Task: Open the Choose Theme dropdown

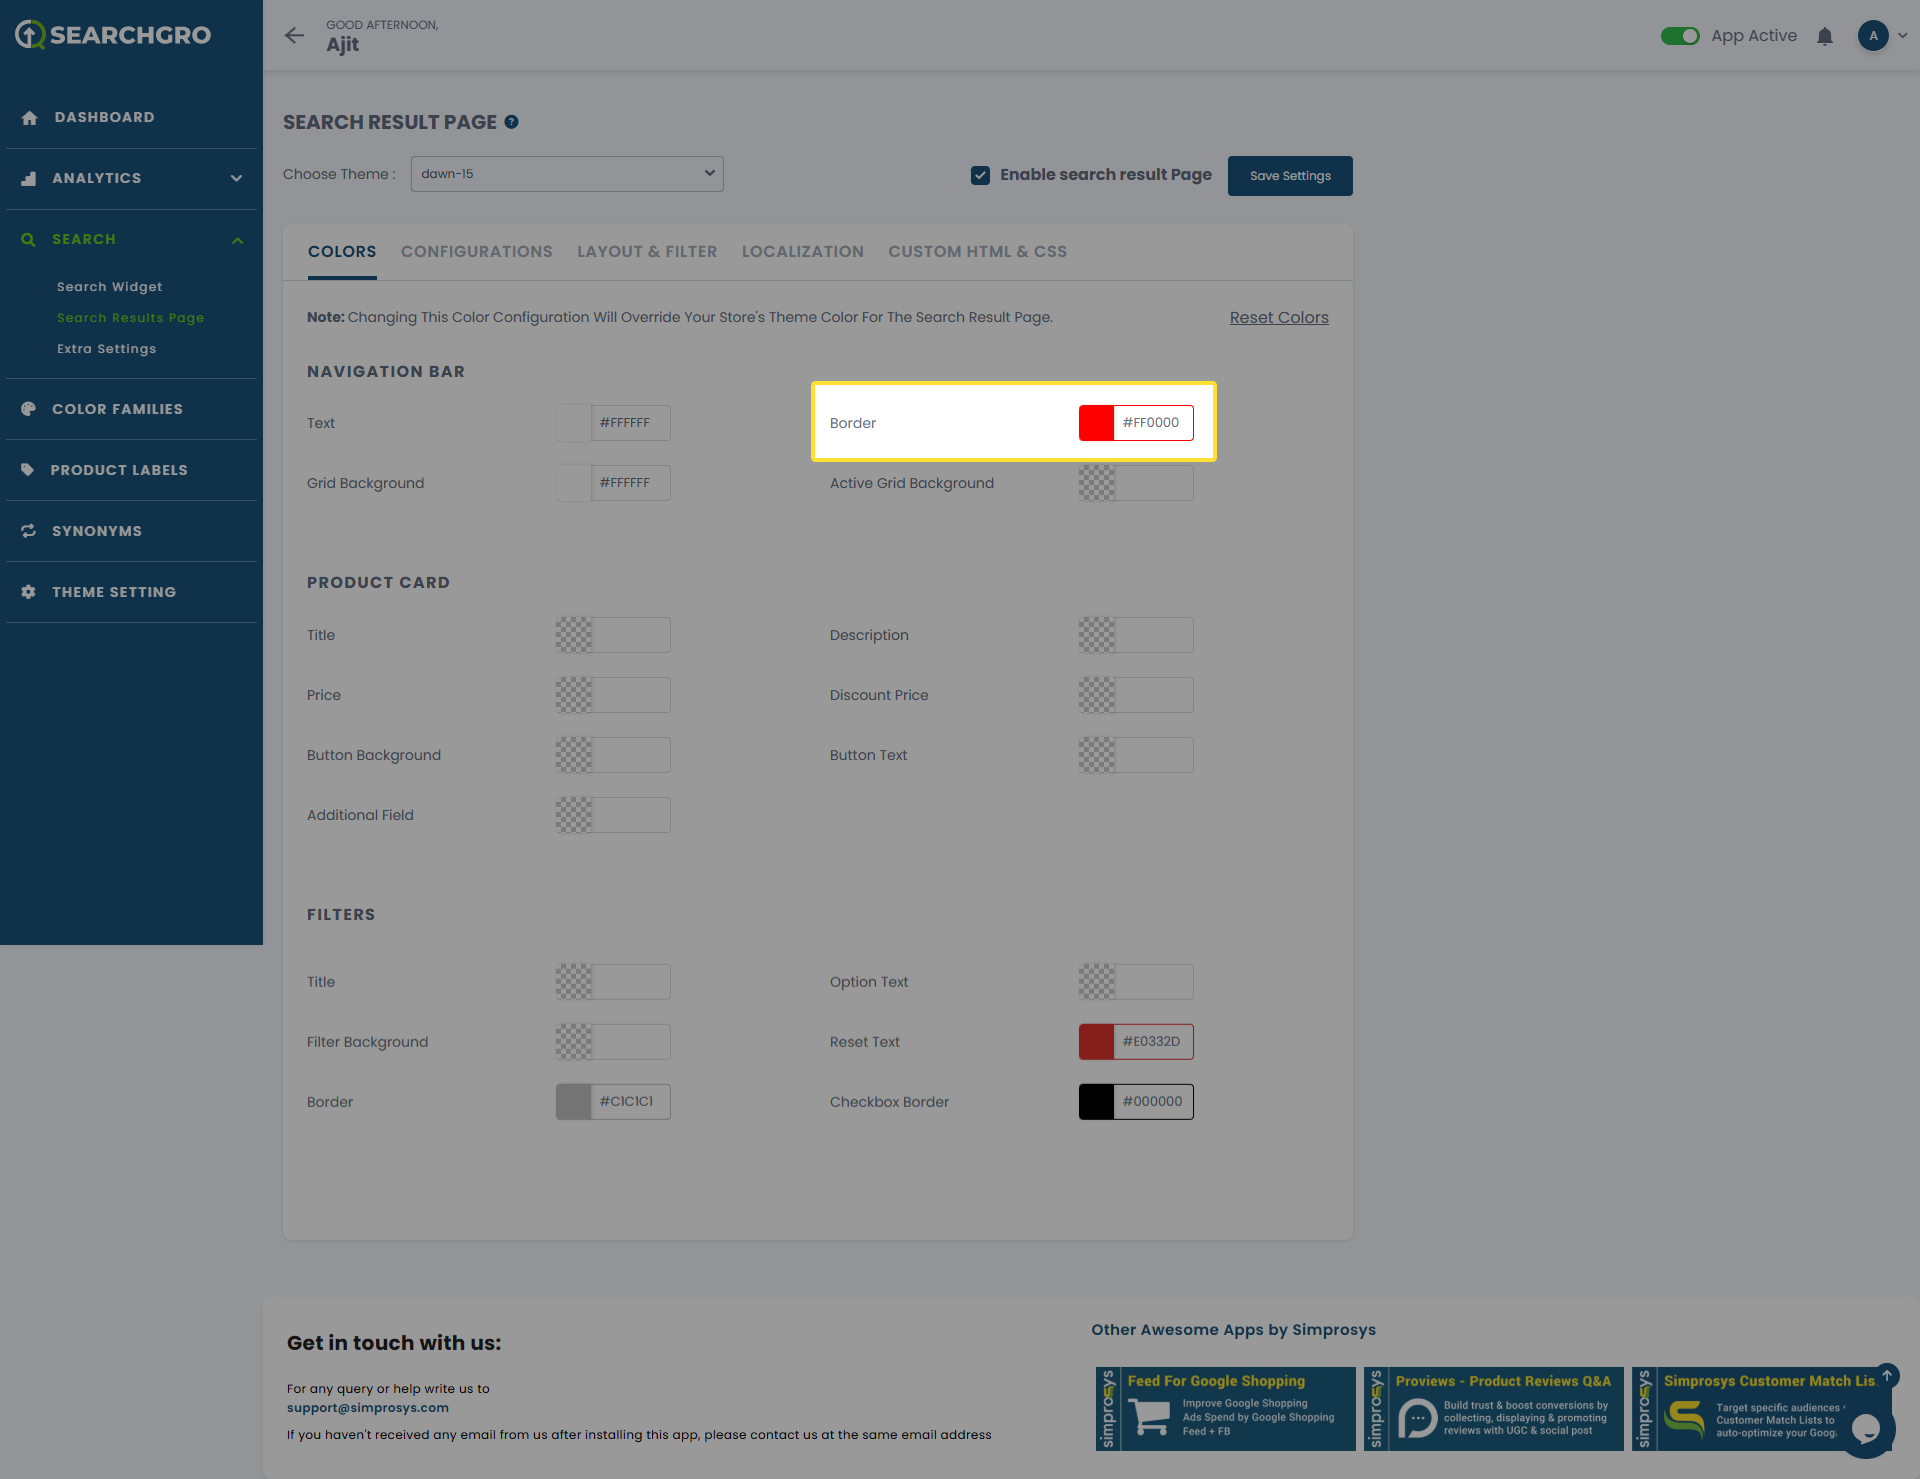Action: [567, 174]
